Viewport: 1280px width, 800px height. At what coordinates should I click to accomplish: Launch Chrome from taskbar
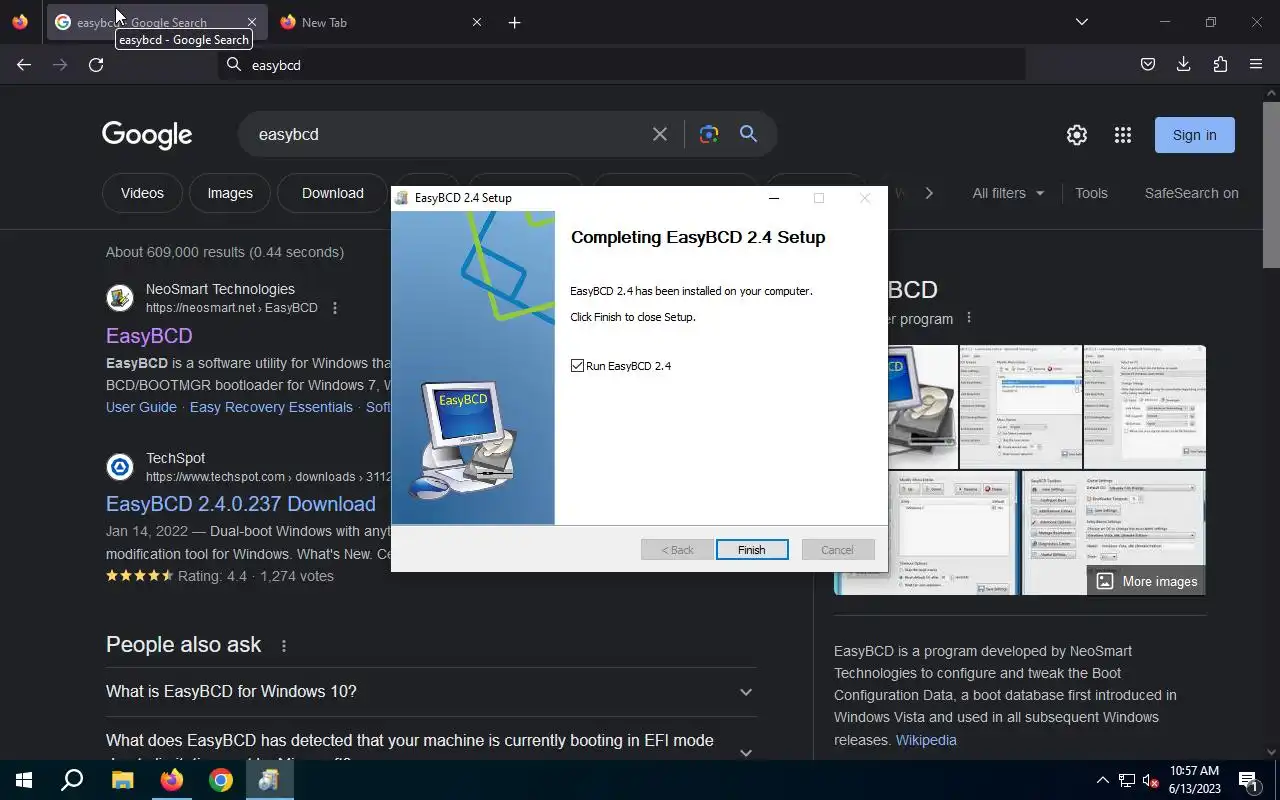[x=221, y=780]
